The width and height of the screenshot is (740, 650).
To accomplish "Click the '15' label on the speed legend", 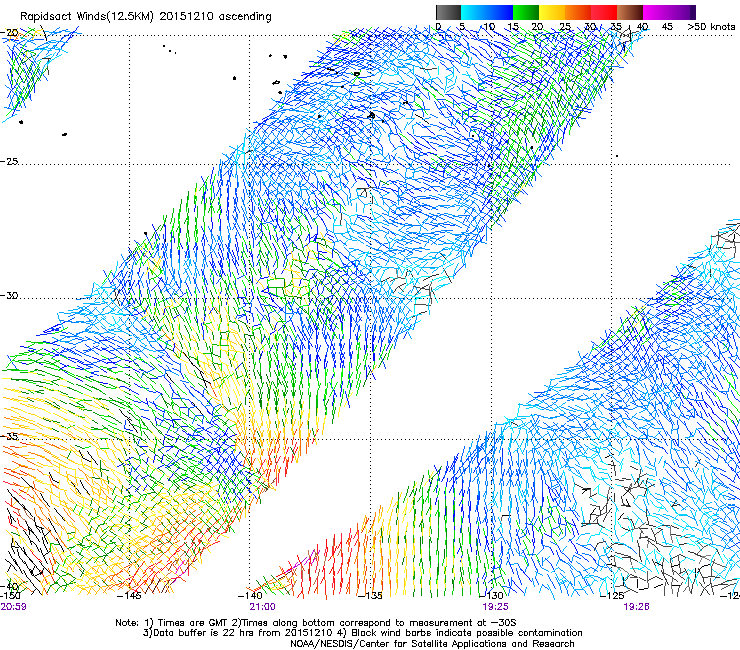I will [513, 27].
